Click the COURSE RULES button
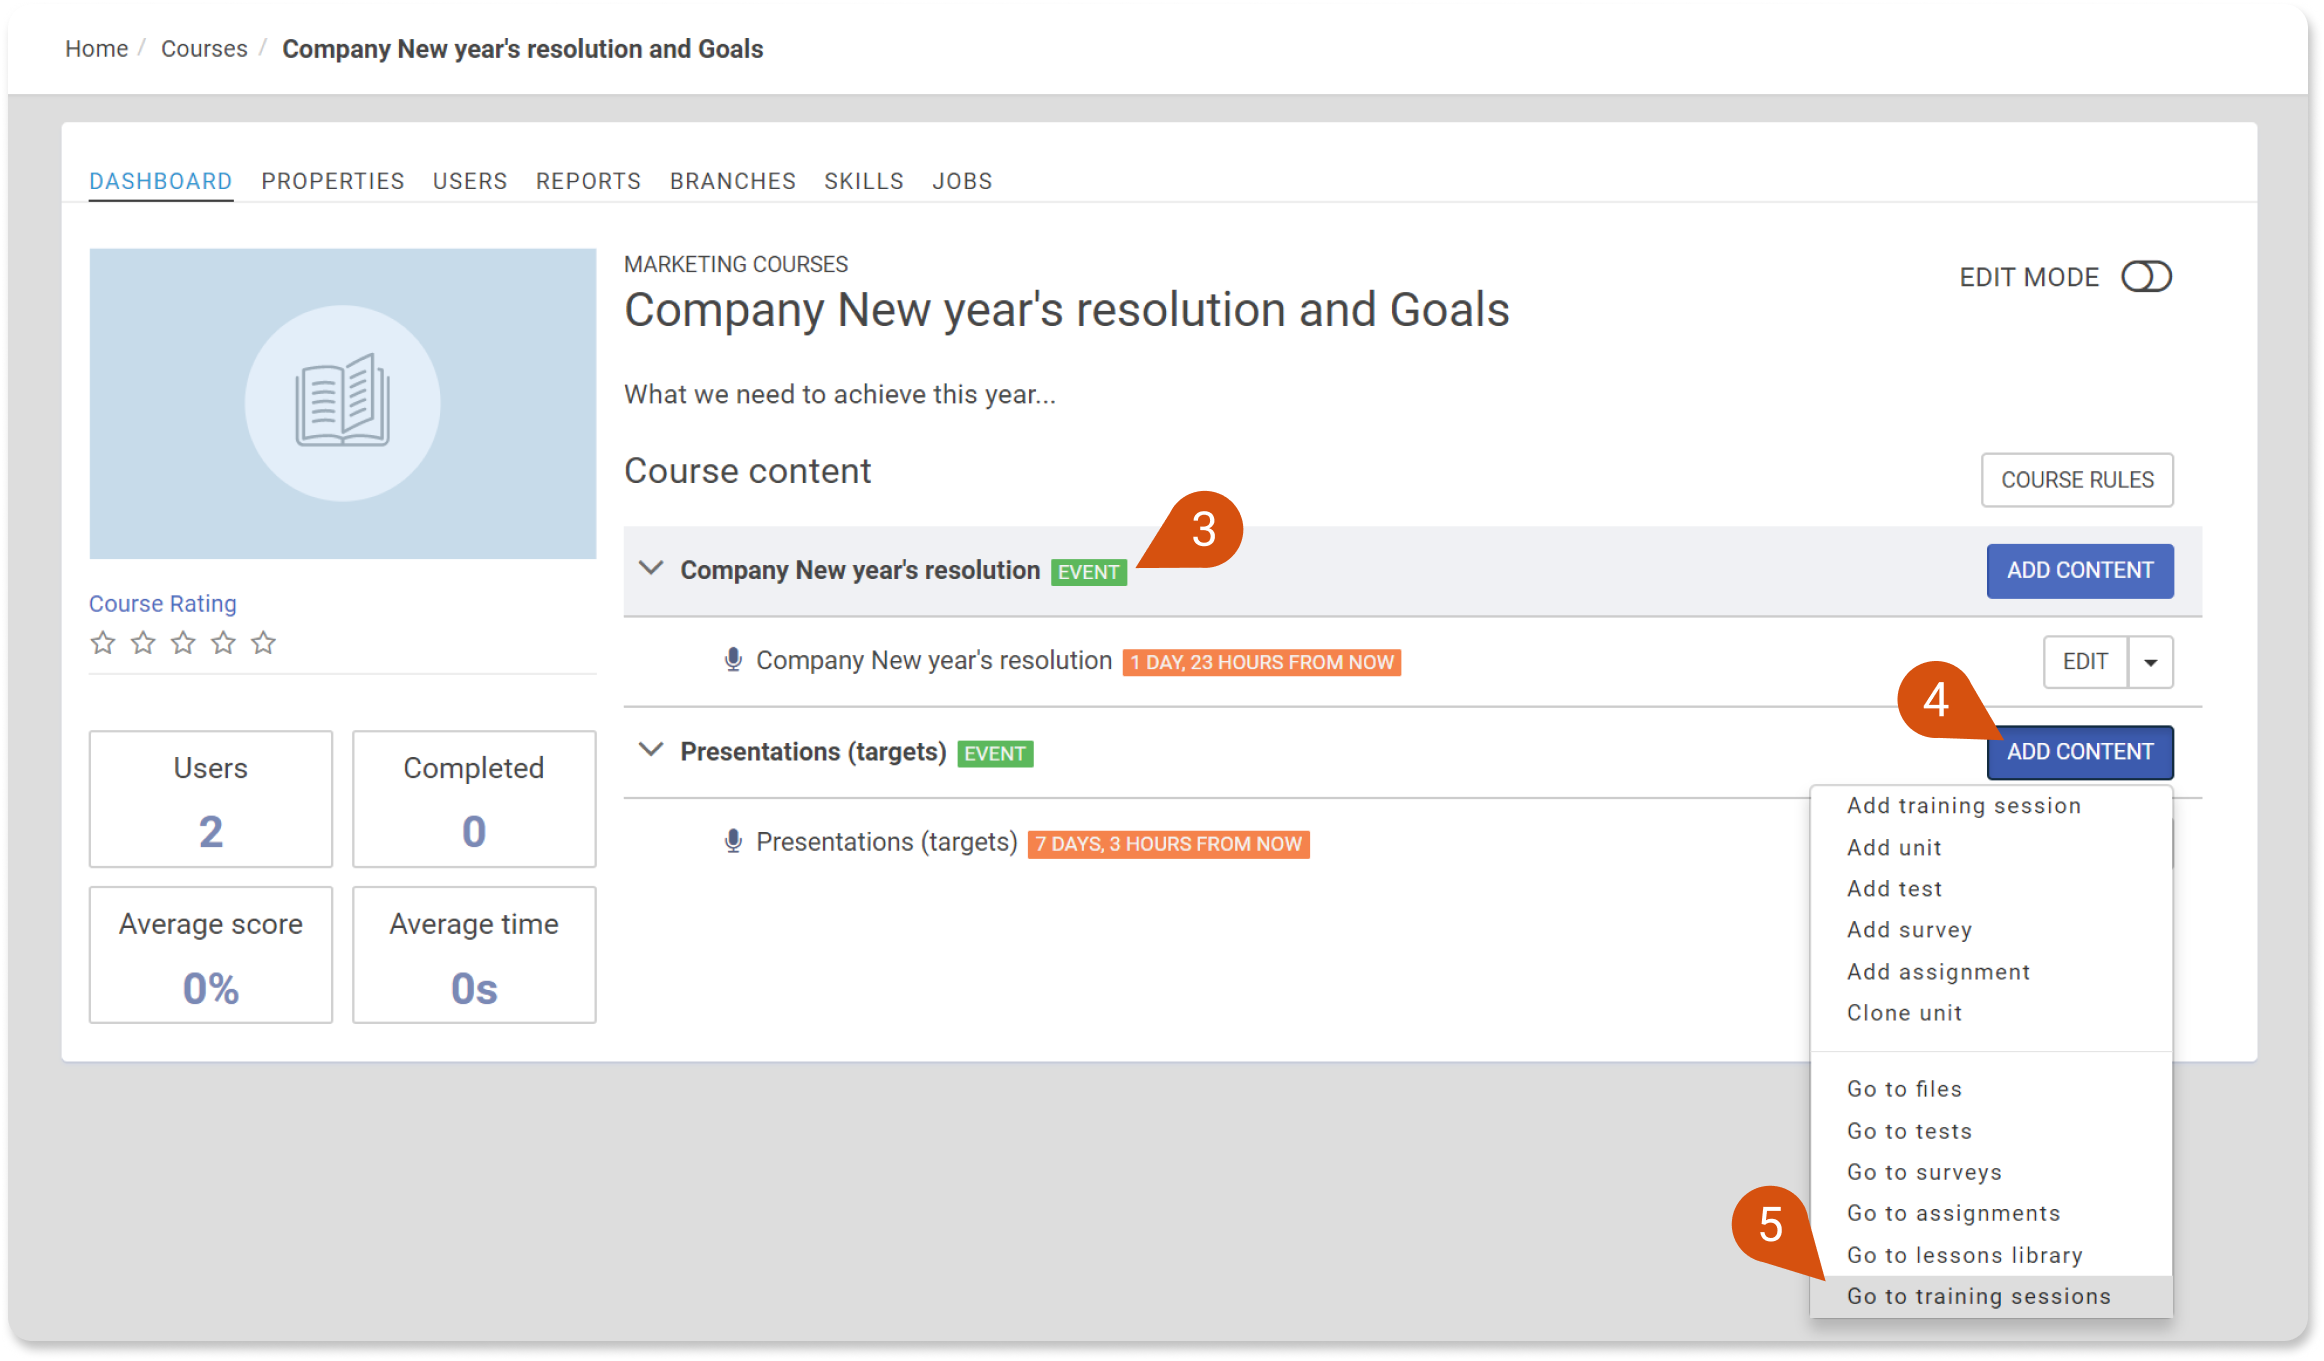 click(x=2077, y=480)
